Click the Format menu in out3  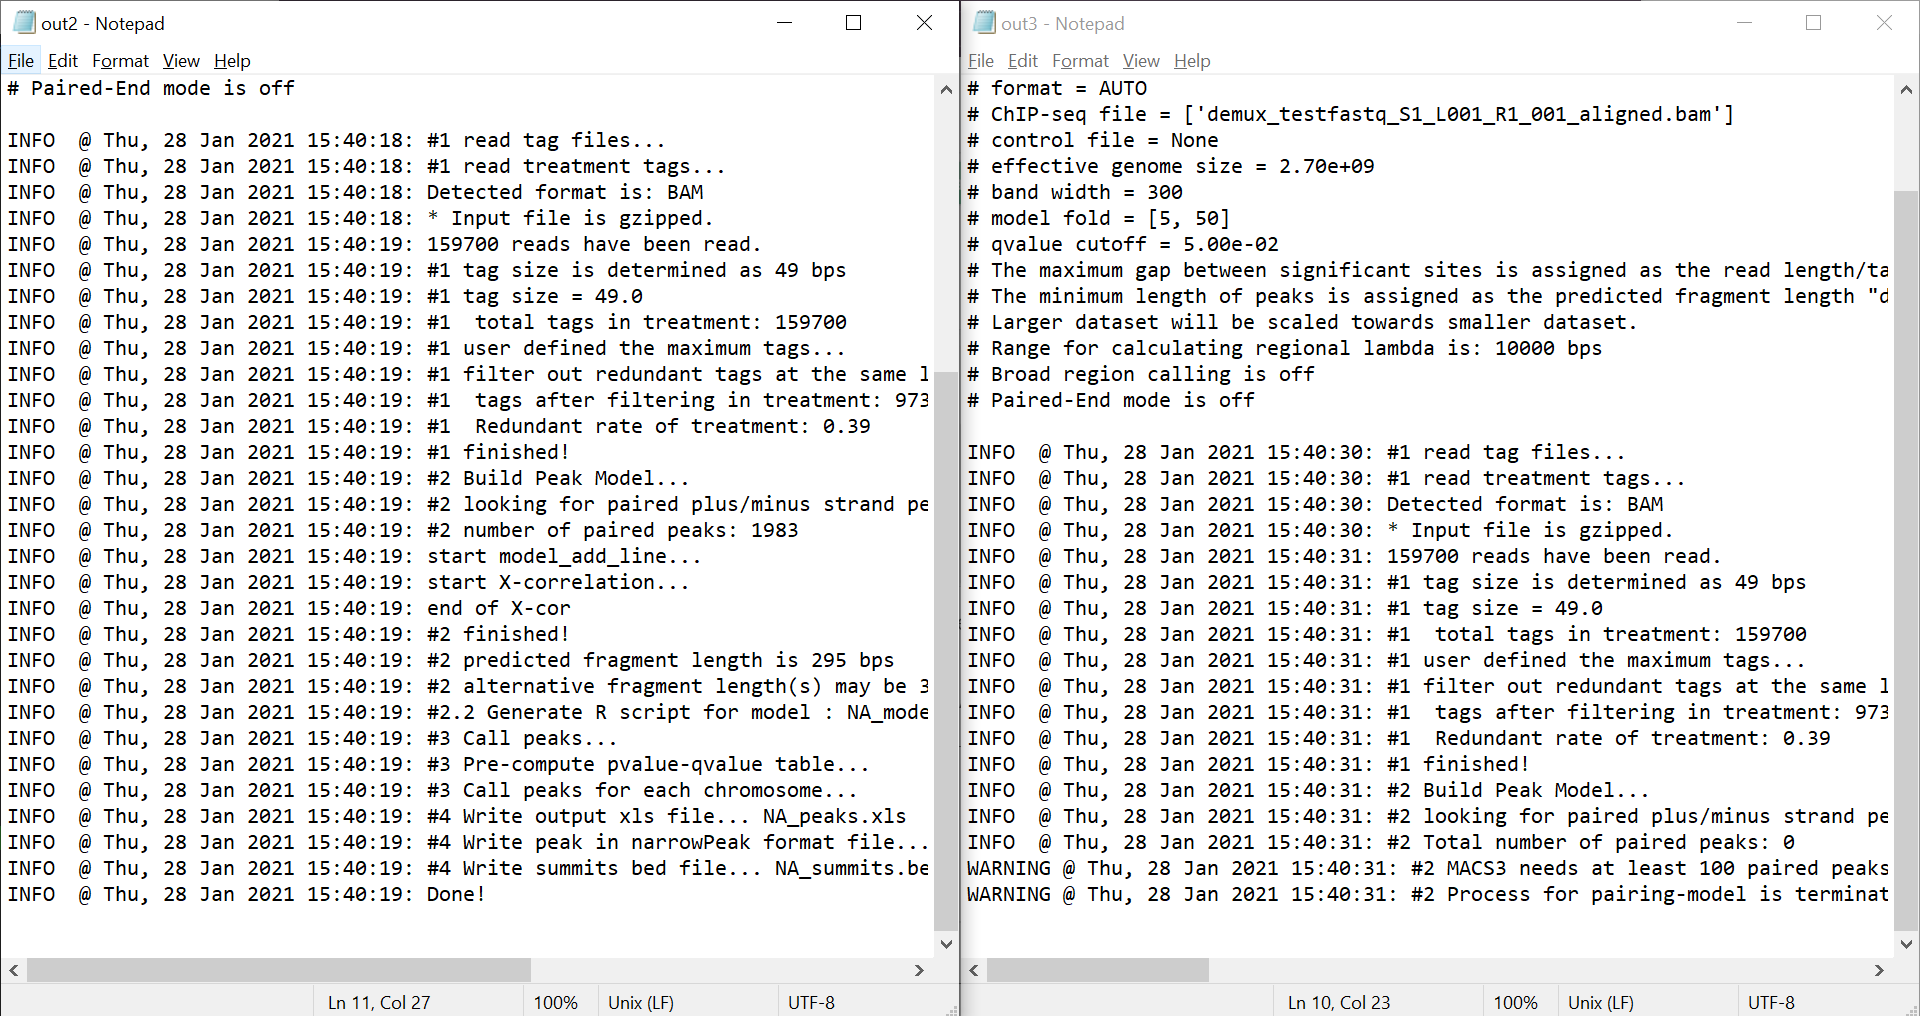pyautogui.click(x=1079, y=61)
